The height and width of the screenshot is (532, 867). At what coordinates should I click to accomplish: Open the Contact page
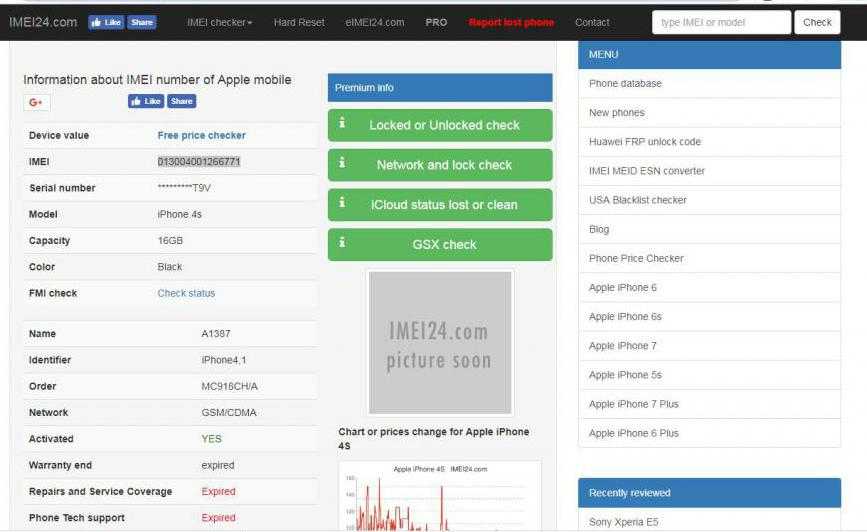coord(592,22)
